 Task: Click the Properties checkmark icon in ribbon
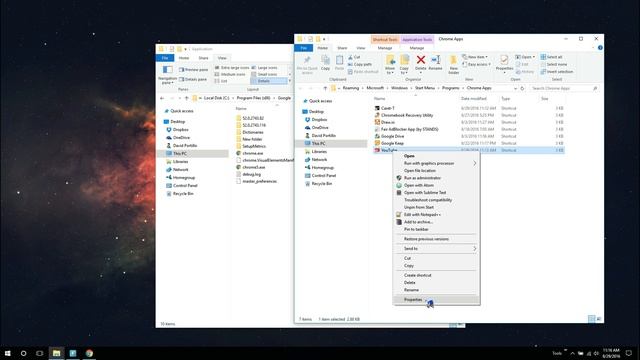[x=504, y=60]
